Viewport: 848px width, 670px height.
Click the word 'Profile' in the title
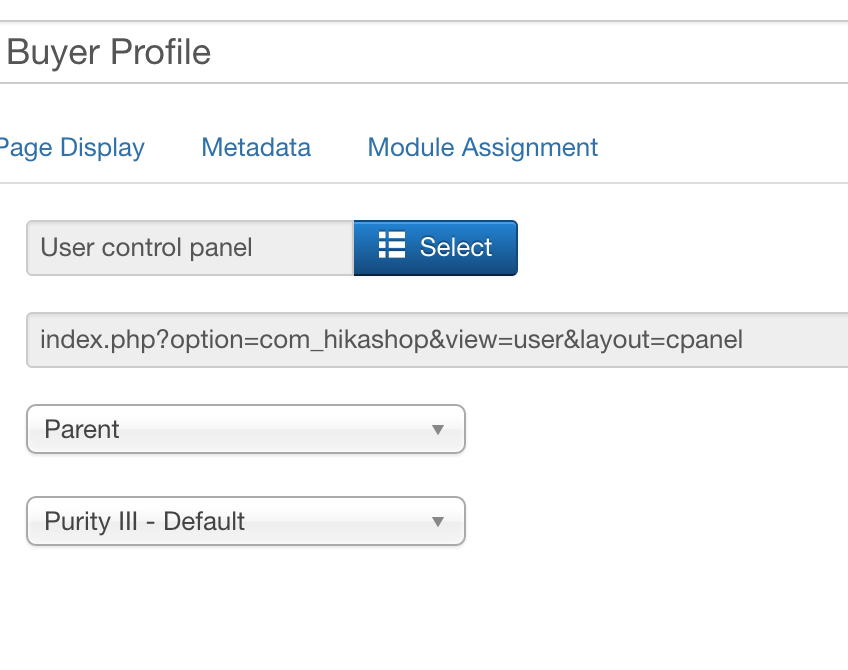(161, 52)
